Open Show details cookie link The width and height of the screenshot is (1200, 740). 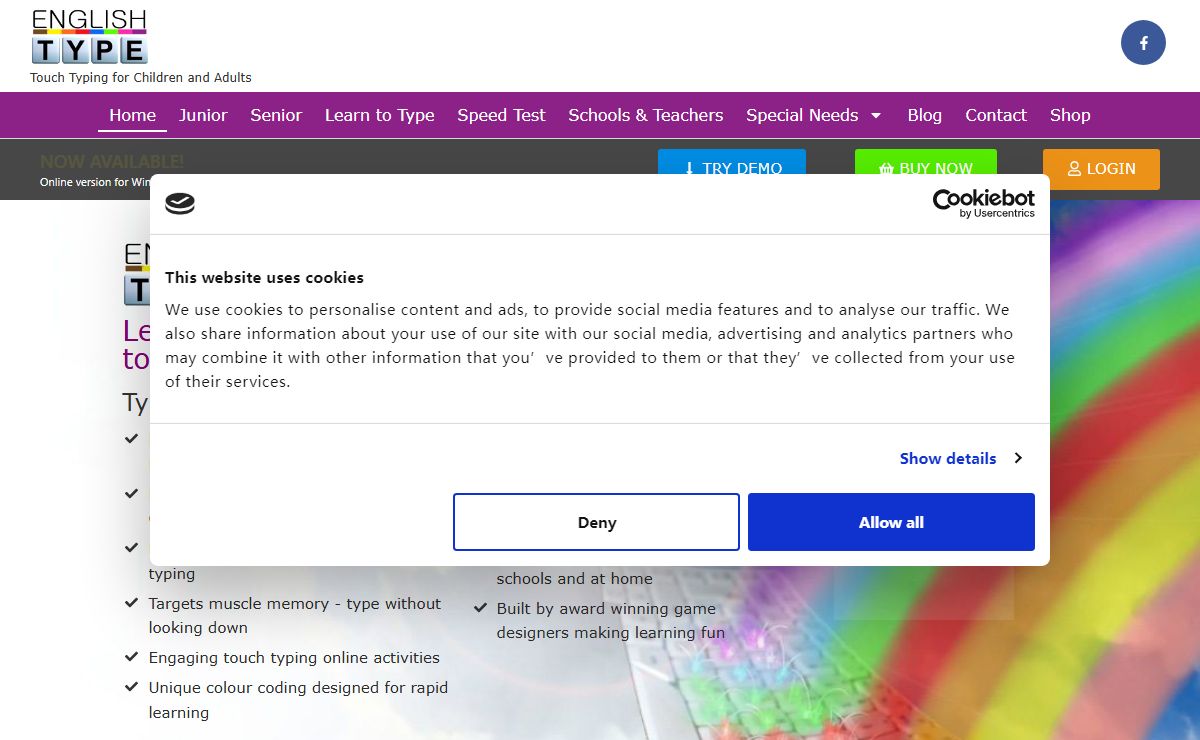click(x=948, y=458)
